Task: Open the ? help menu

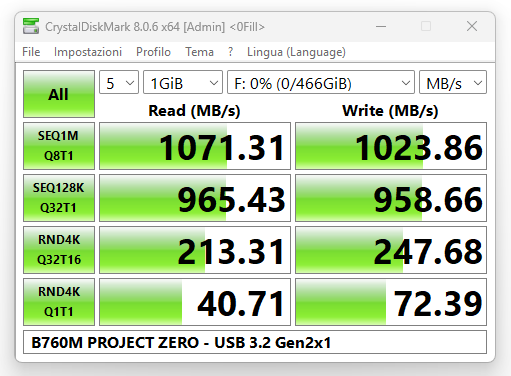Action: click(230, 52)
